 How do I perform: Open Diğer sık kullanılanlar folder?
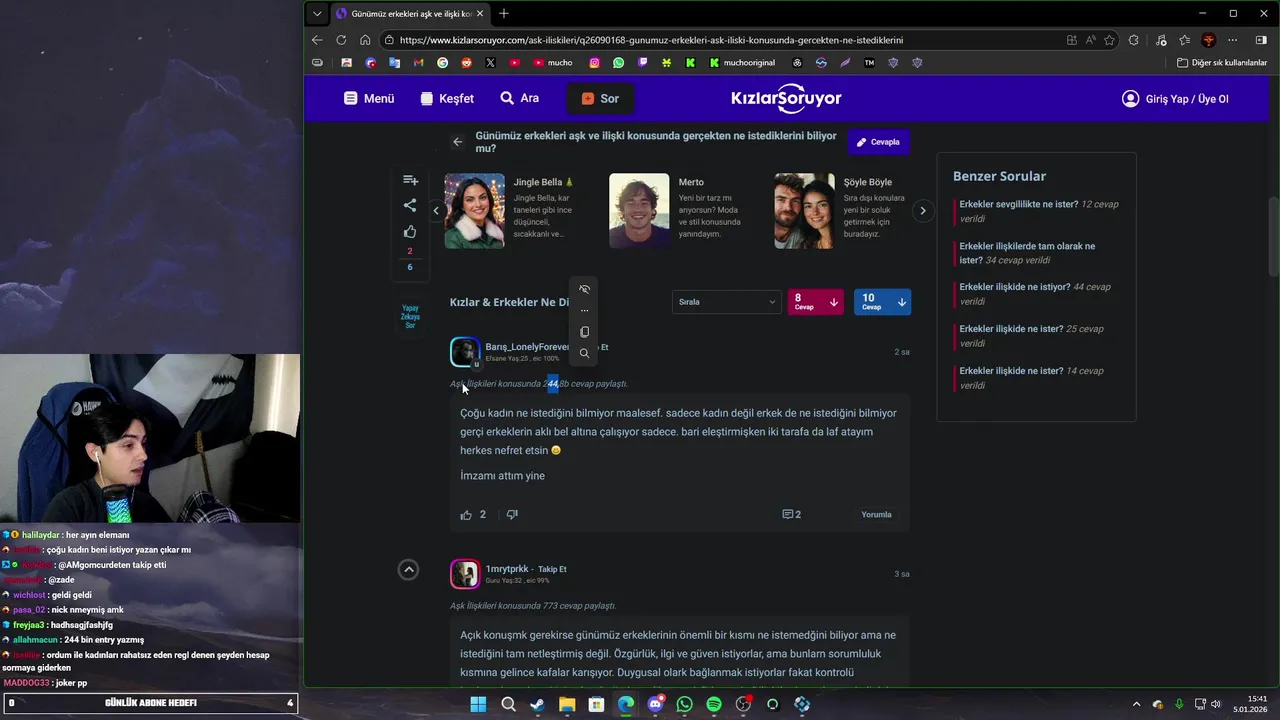1222,62
